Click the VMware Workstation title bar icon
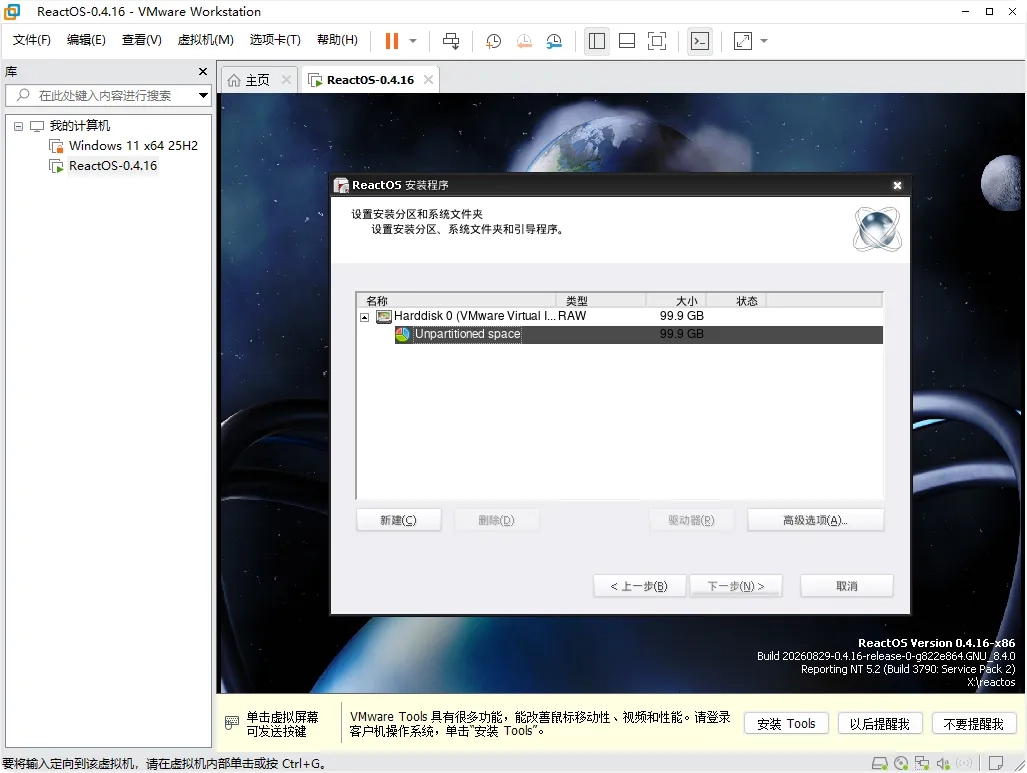 (x=12, y=11)
